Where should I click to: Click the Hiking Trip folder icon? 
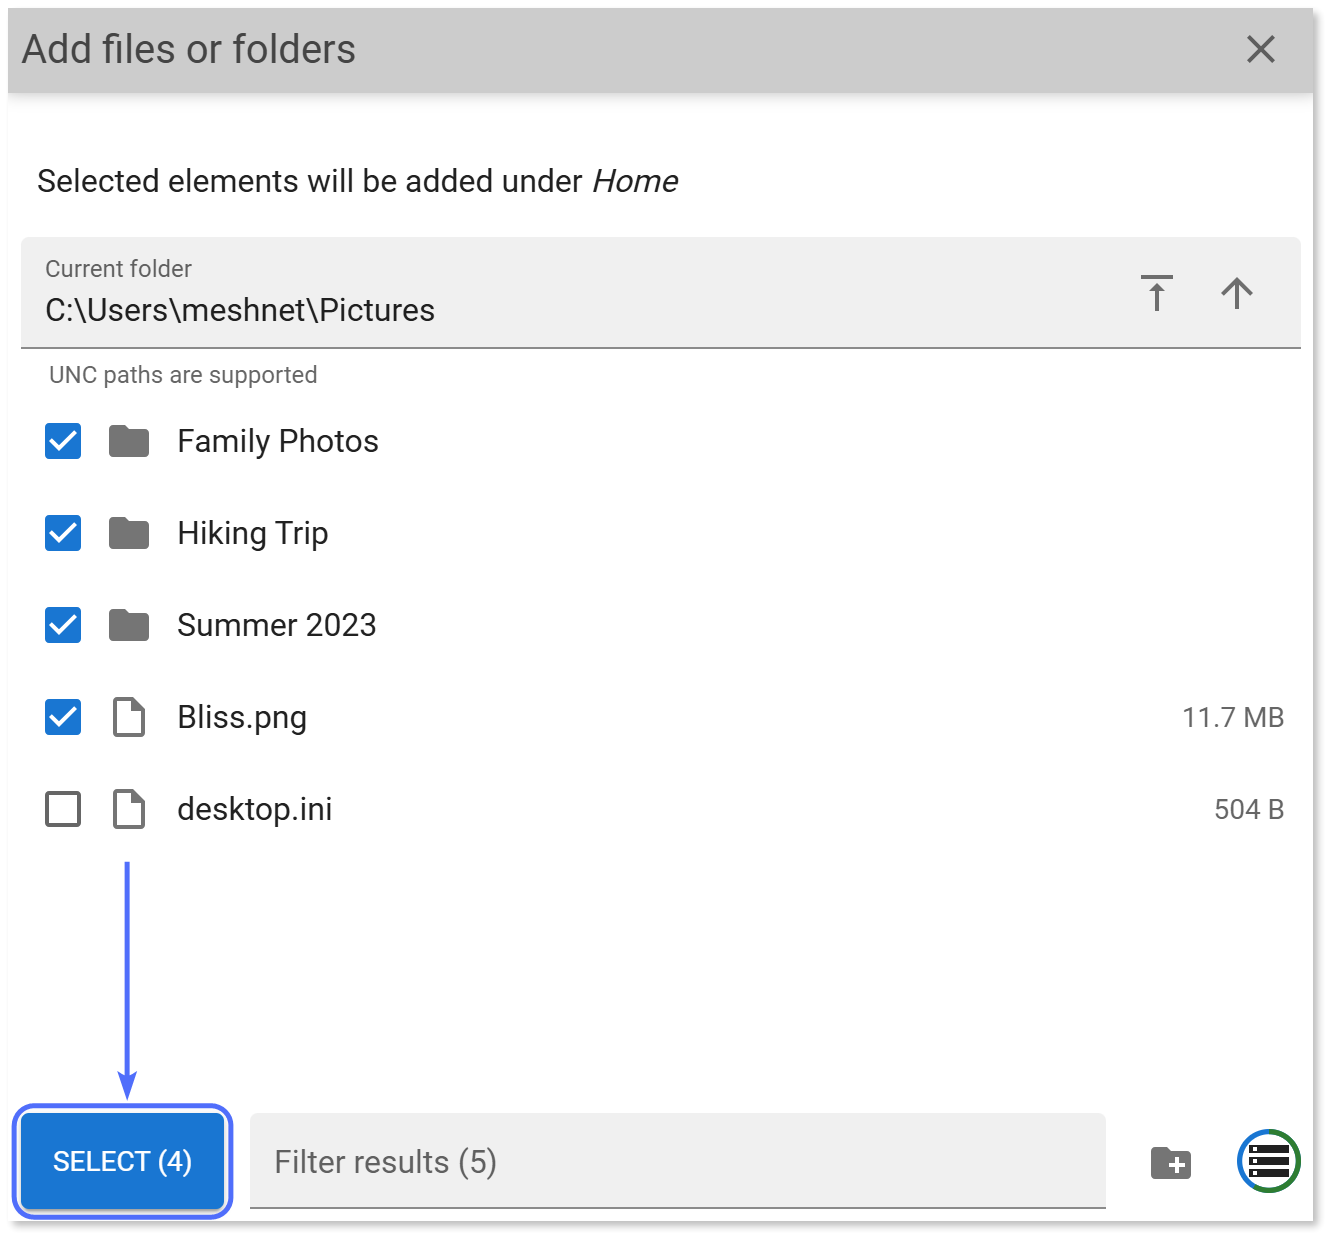tap(128, 533)
